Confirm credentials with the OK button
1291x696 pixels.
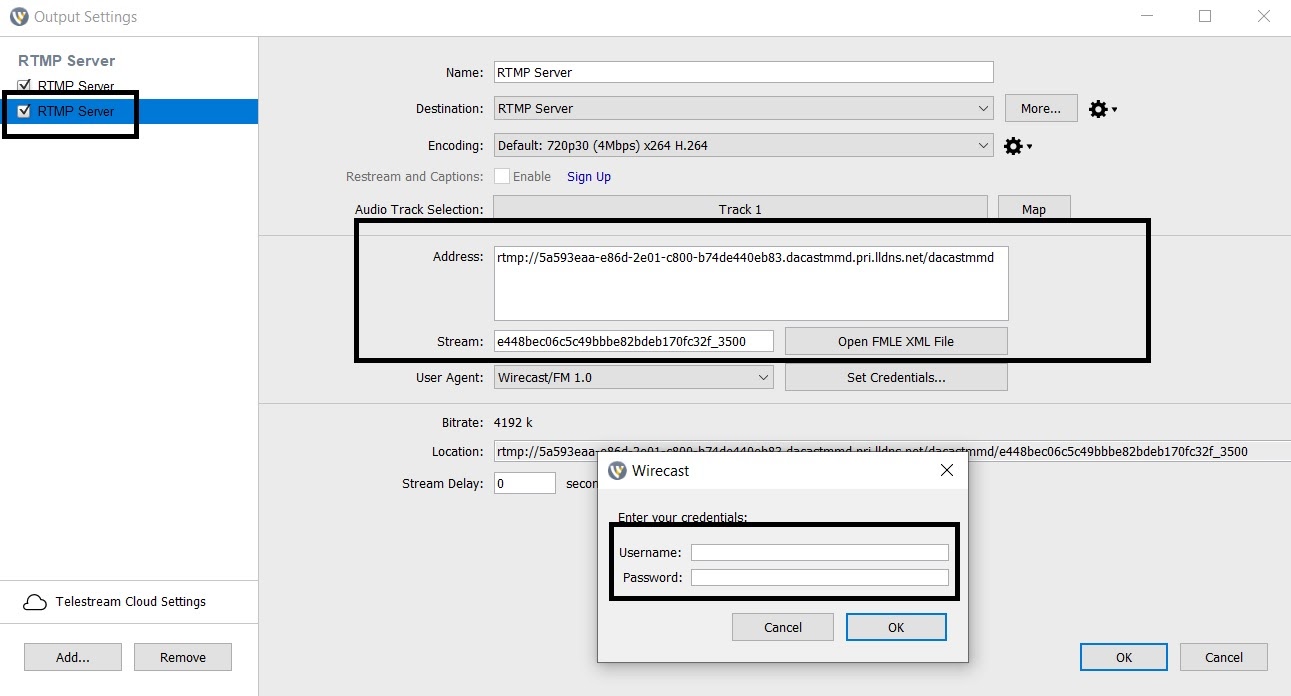click(895, 626)
